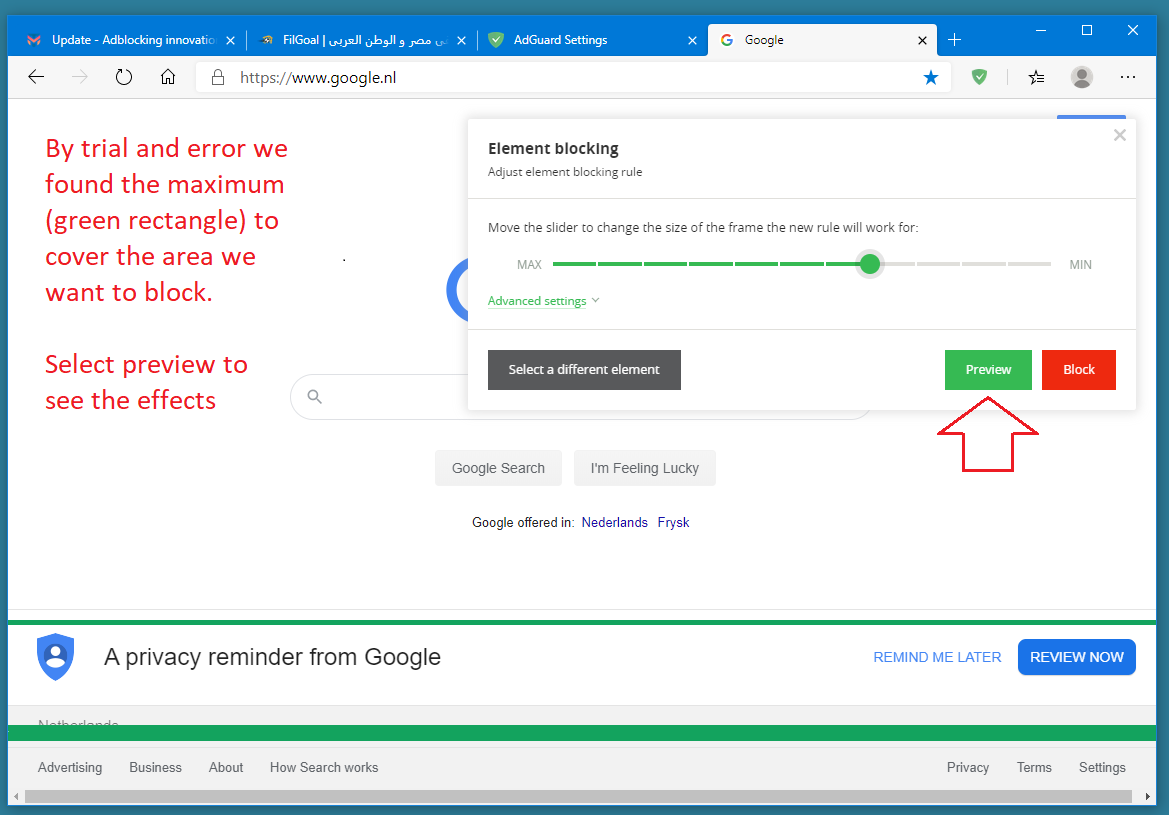Image resolution: width=1172 pixels, height=818 pixels.
Task: Open the browser three-dot menu
Action: click(1128, 77)
